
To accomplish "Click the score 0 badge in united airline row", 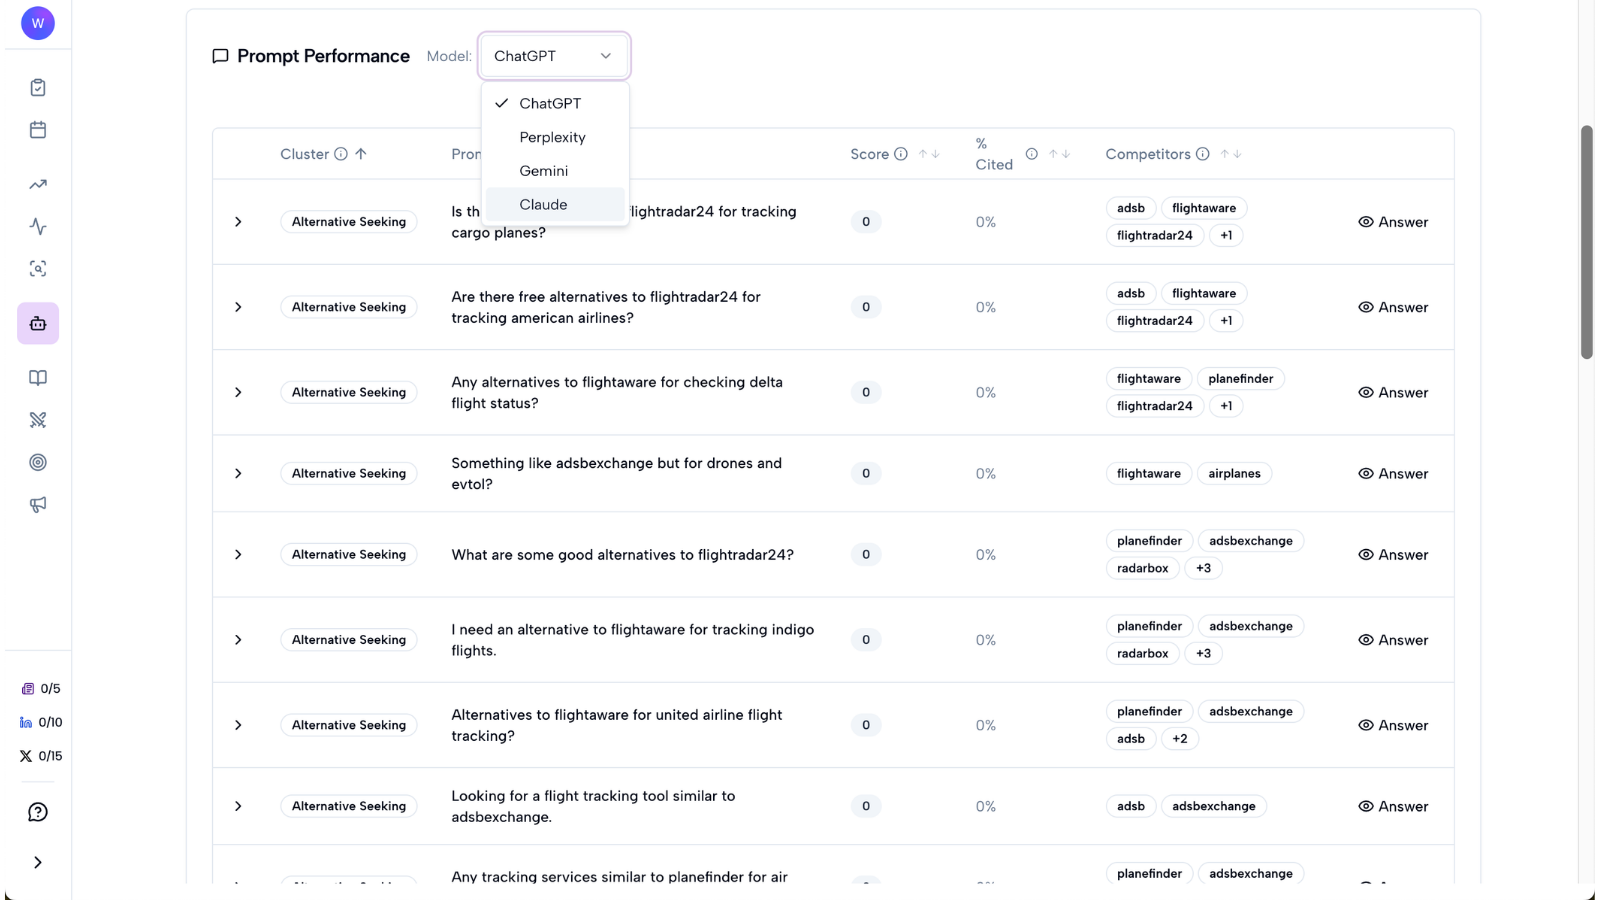I will [x=866, y=725].
